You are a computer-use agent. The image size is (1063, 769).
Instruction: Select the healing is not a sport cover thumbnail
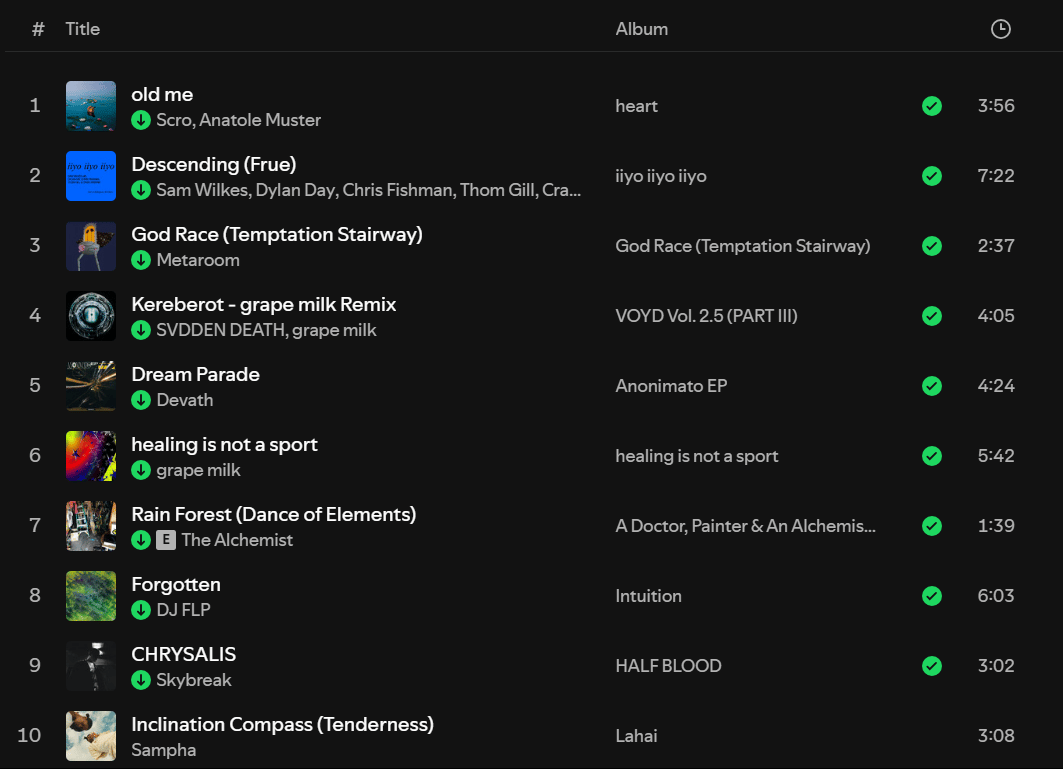click(x=91, y=456)
